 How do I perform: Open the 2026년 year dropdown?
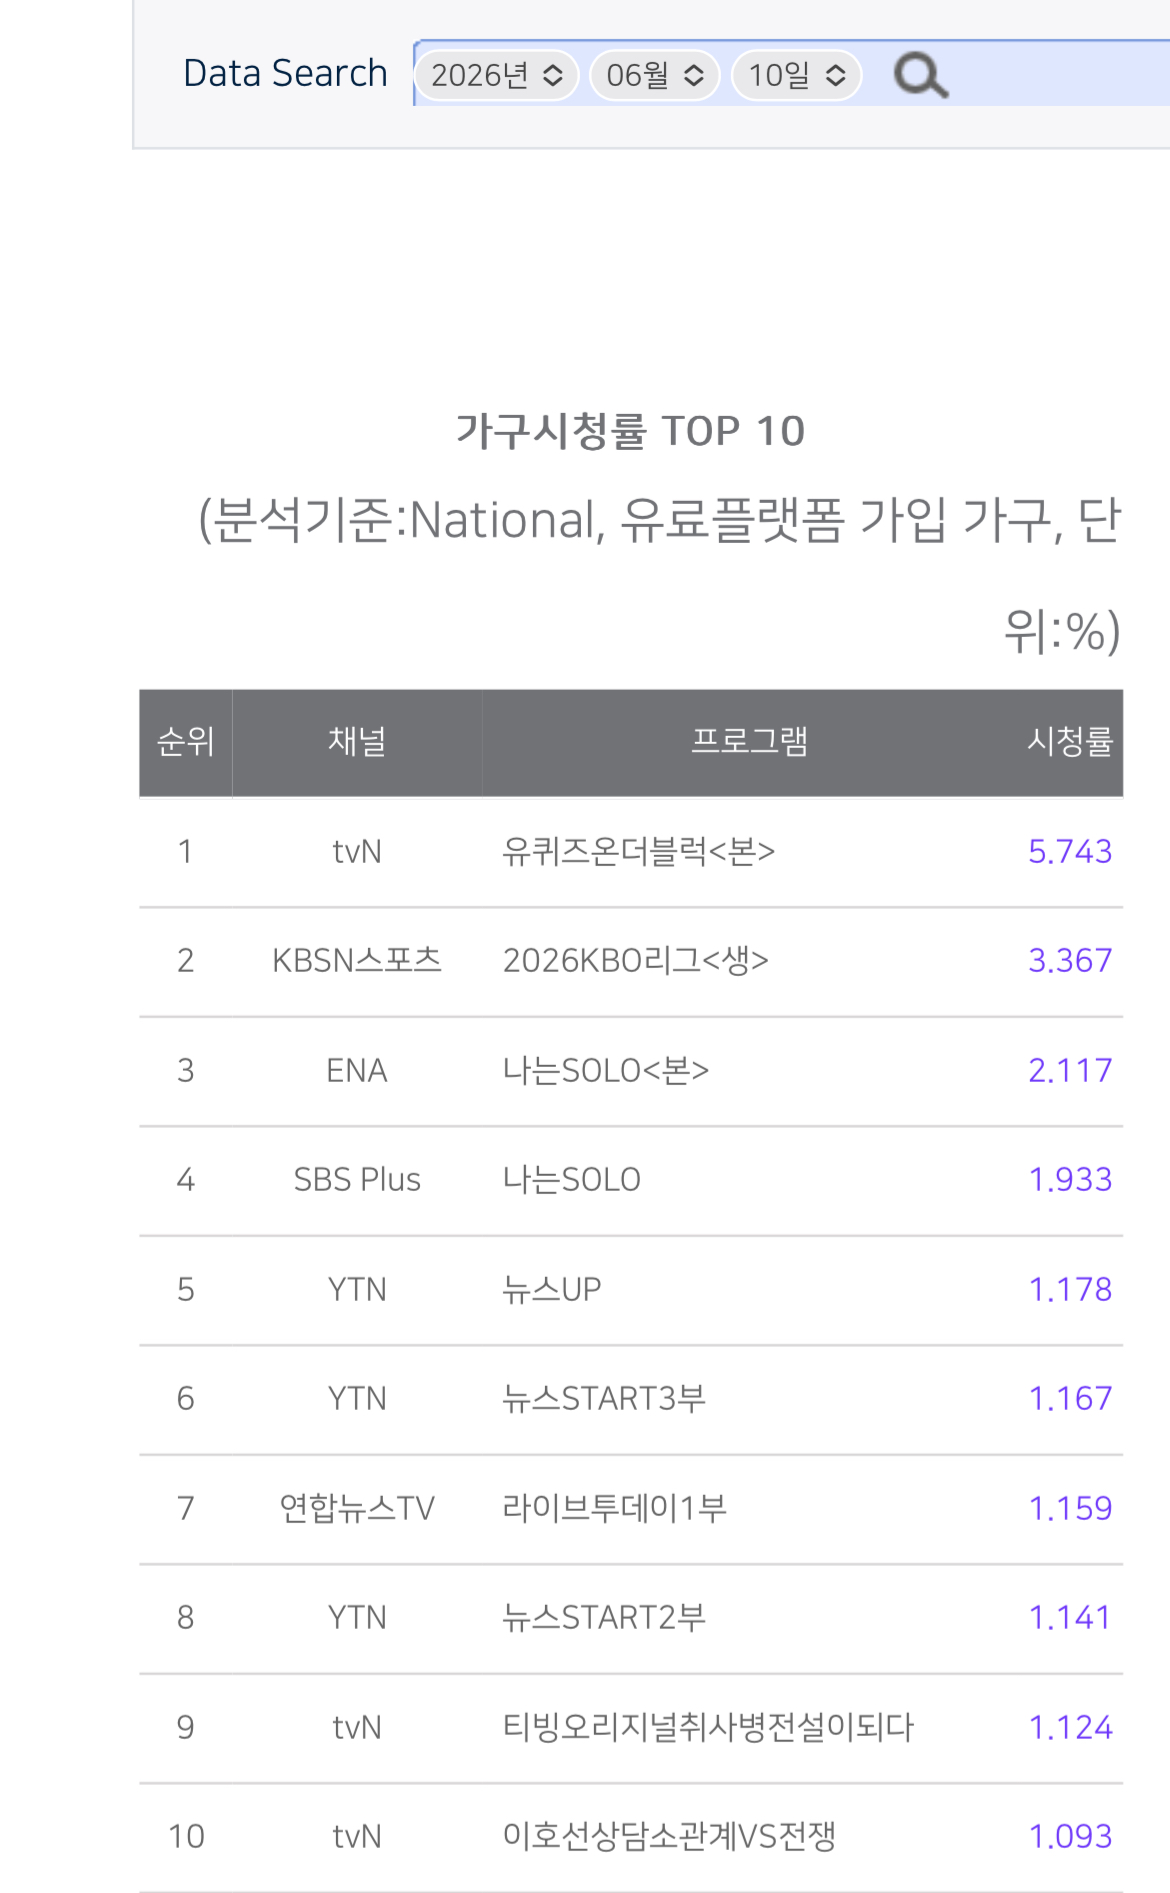[x=497, y=76]
